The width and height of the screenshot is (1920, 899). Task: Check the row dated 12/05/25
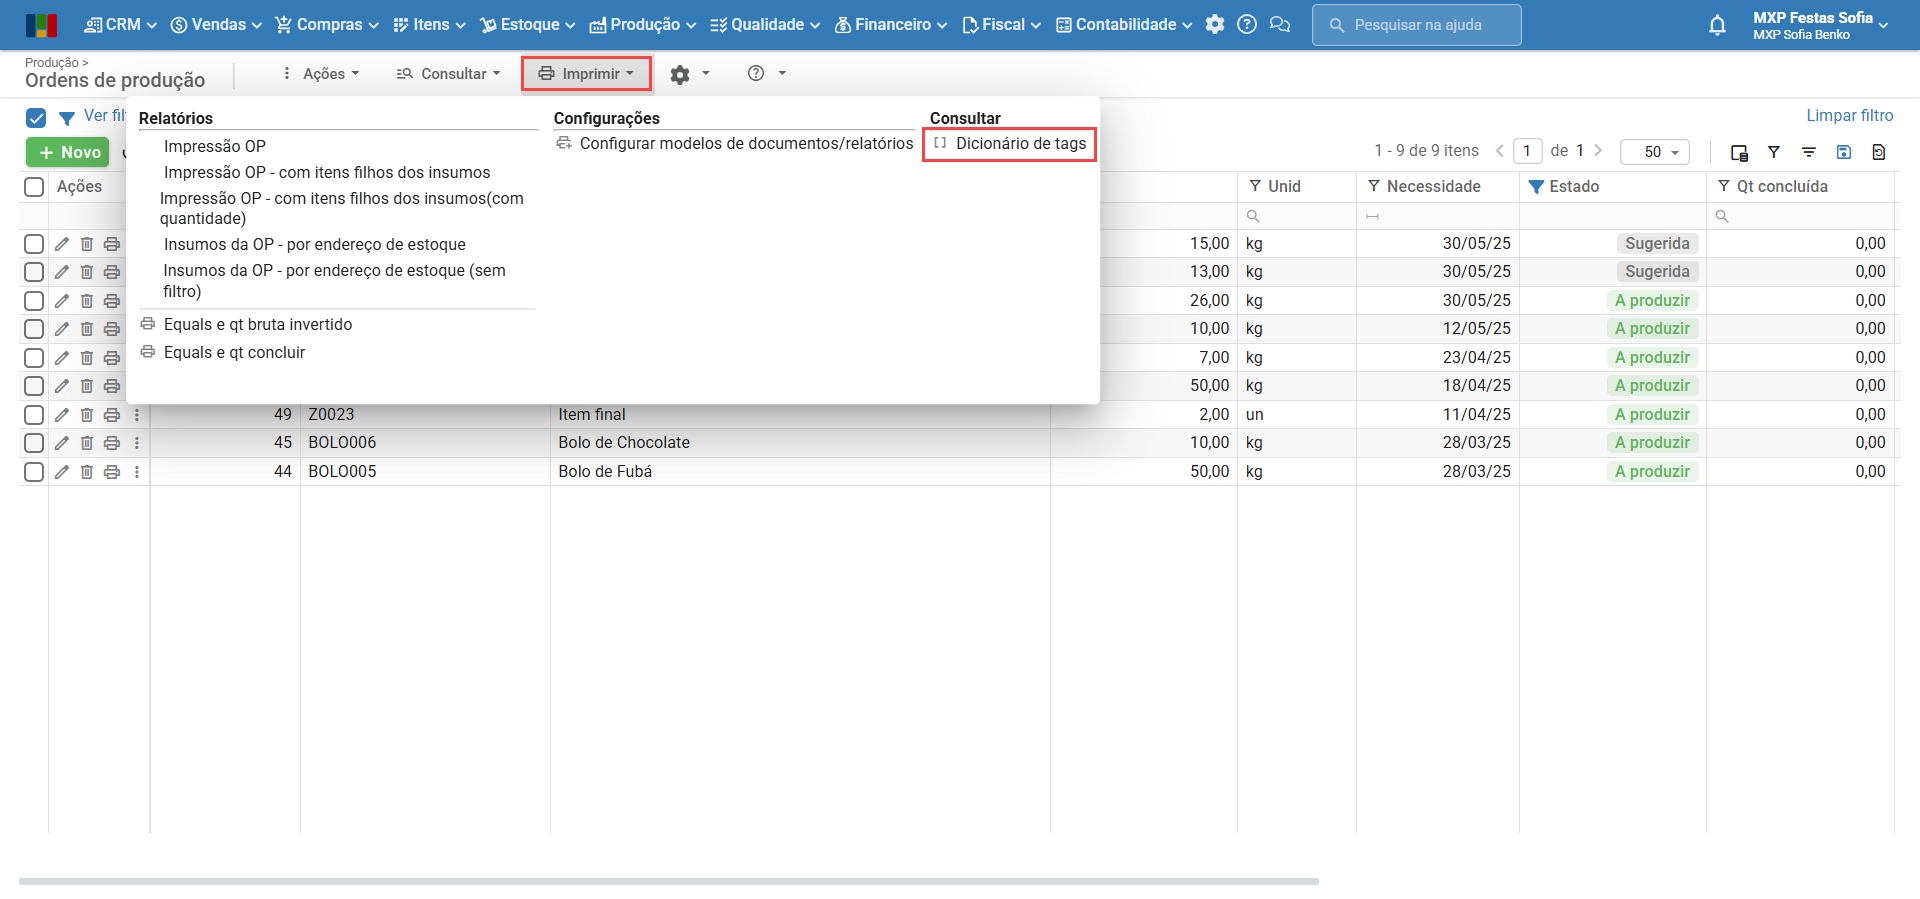click(34, 329)
